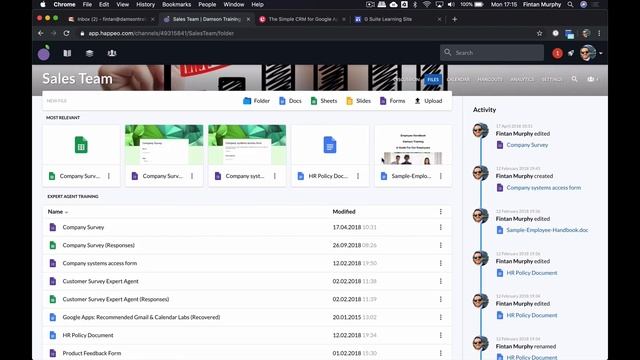Open options for Customer Survey Expert Agent row
Image resolution: width=640 pixels, height=360 pixels.
[x=441, y=281]
